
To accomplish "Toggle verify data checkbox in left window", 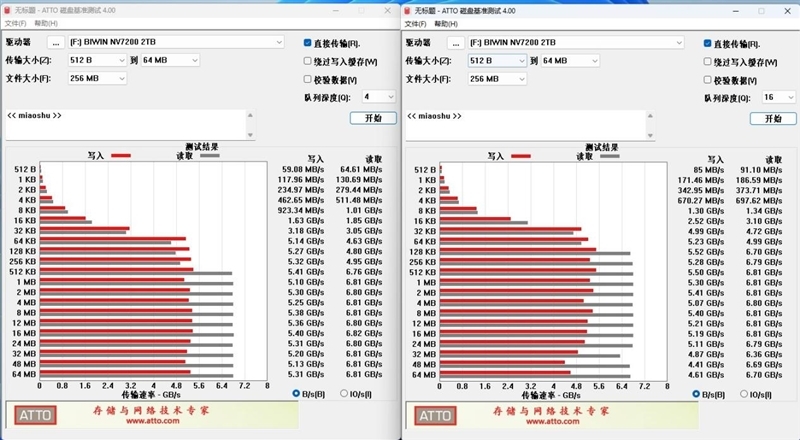I will (308, 79).
